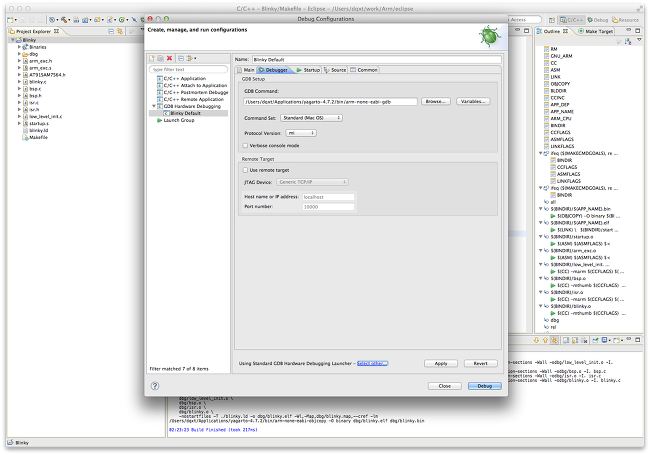650x455 pixels.
Task: Expand startup.s in Project Explorer
Action: (19, 123)
